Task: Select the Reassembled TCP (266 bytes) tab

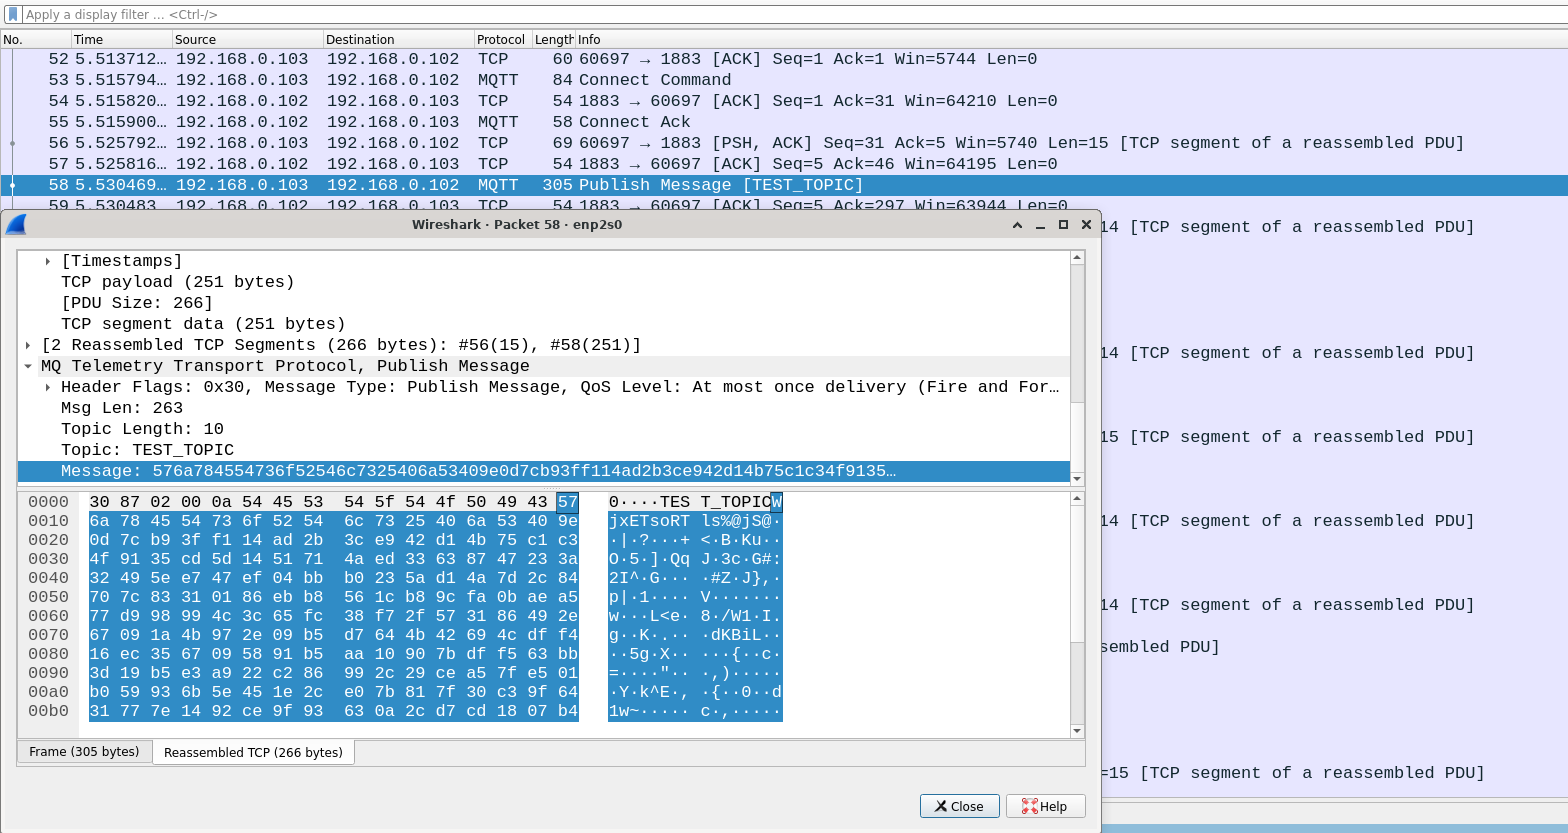Action: pos(253,752)
